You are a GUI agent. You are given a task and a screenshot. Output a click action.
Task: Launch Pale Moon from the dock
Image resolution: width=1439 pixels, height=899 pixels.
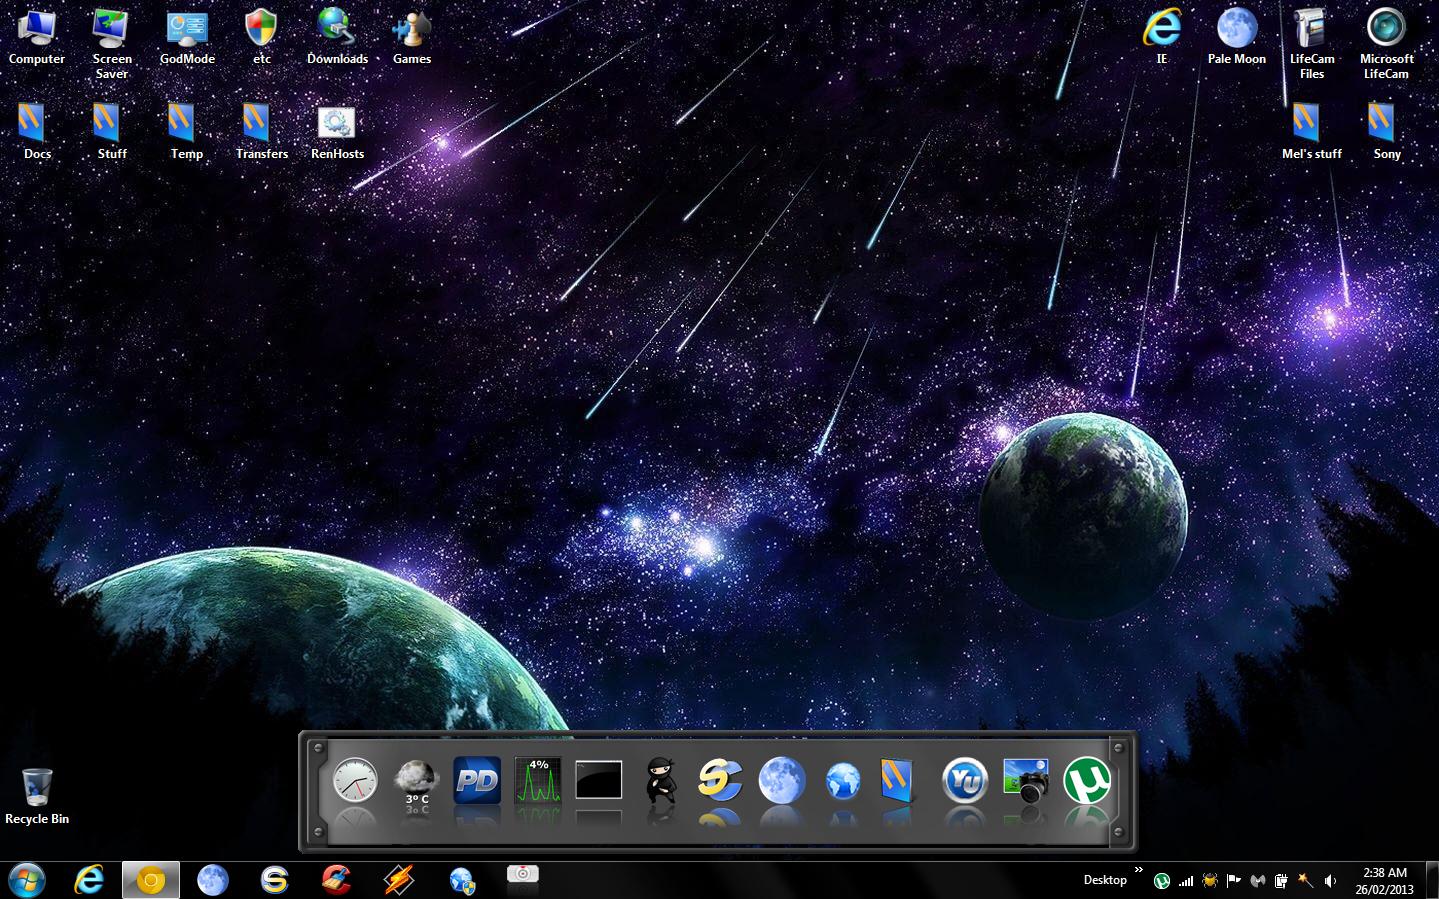(782, 781)
